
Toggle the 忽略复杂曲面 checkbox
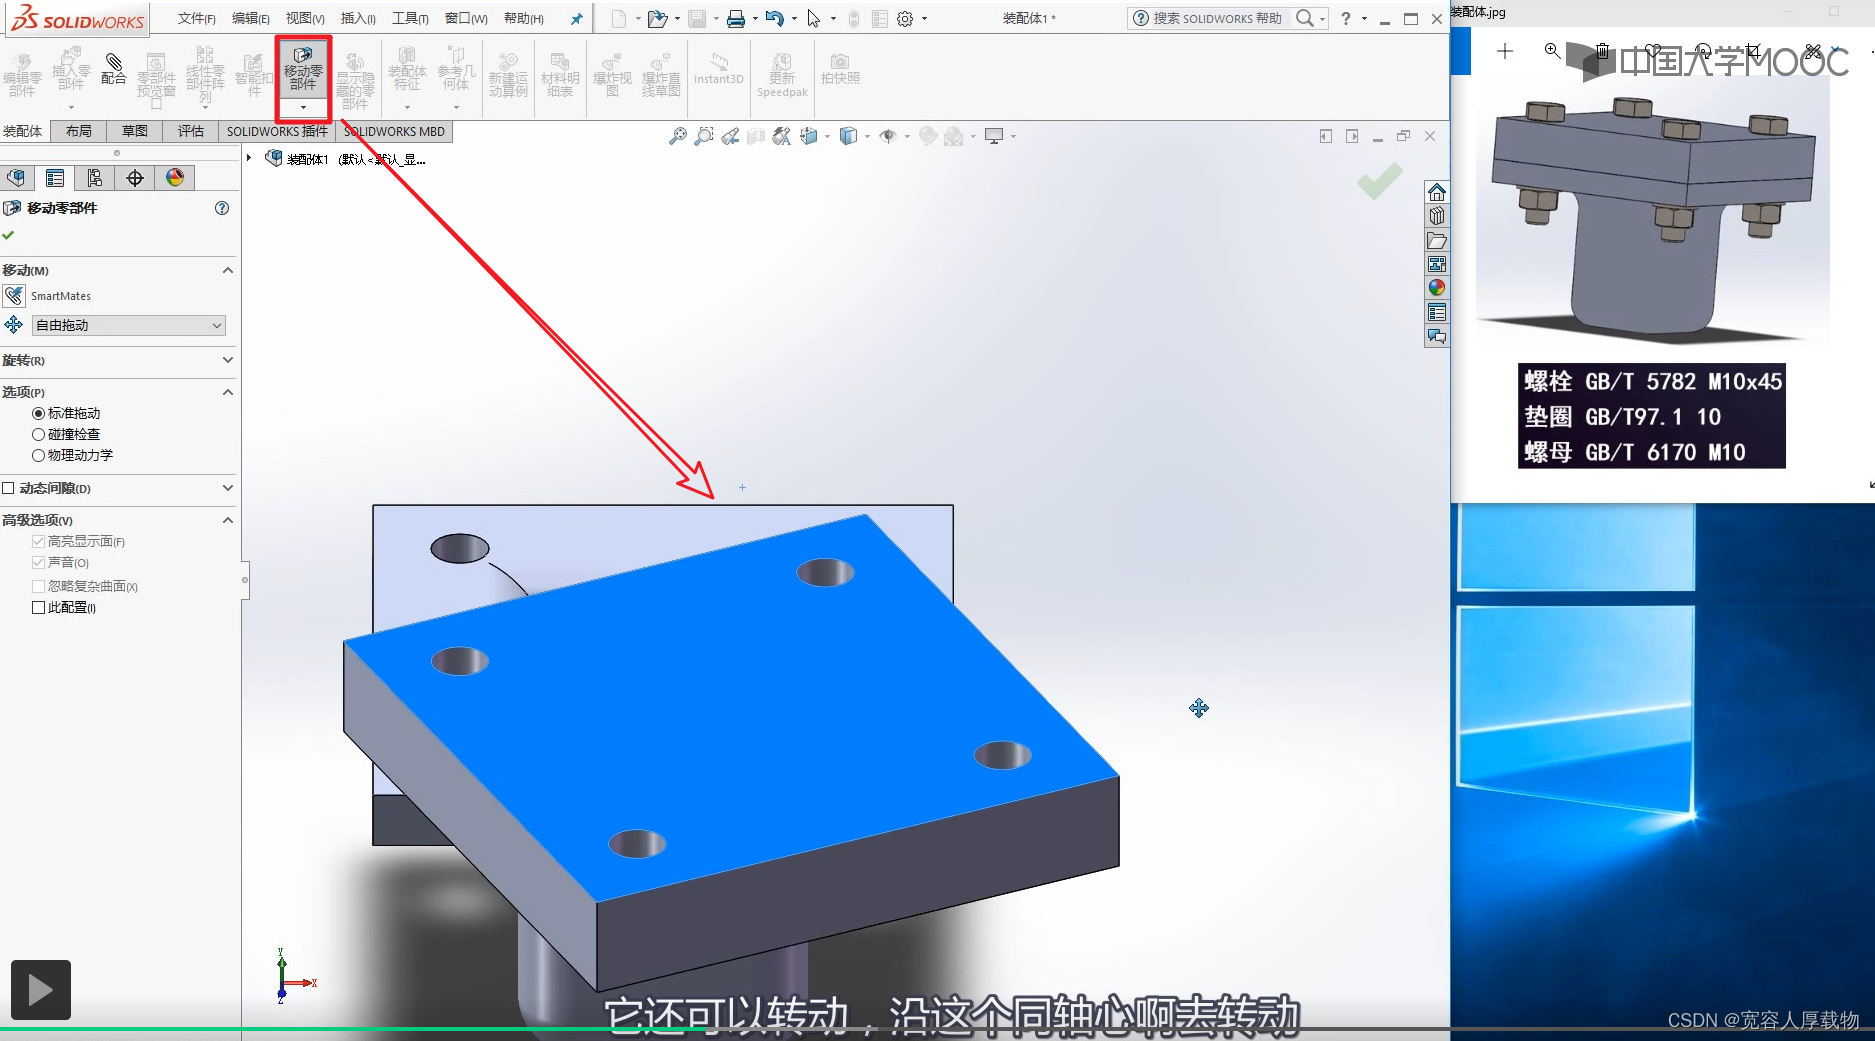click(x=38, y=586)
